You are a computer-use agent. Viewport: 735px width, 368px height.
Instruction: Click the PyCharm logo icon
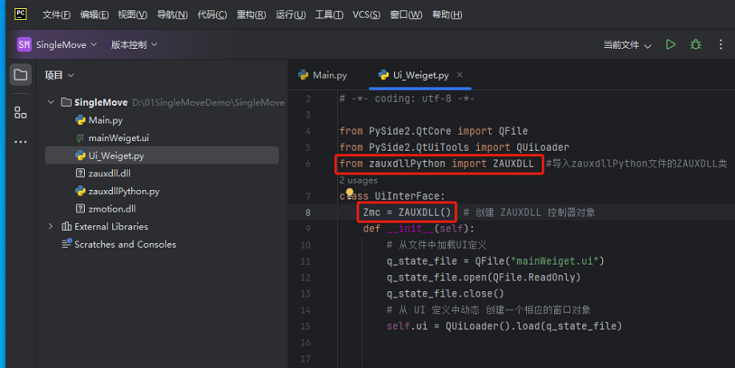pyautogui.click(x=21, y=14)
